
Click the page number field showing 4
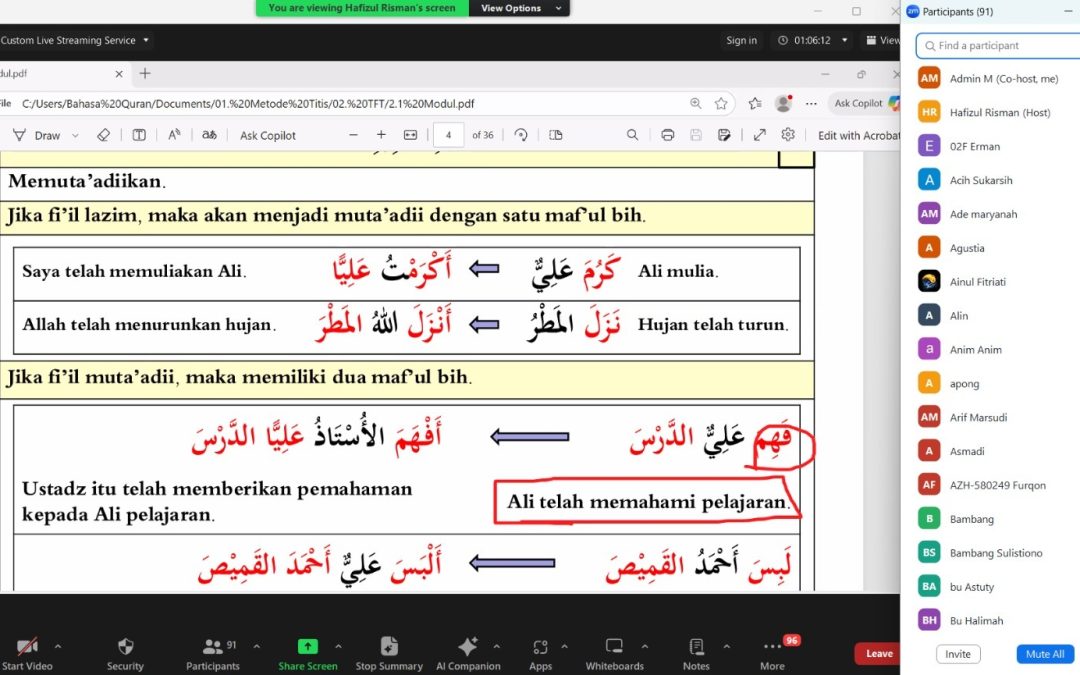click(448, 135)
